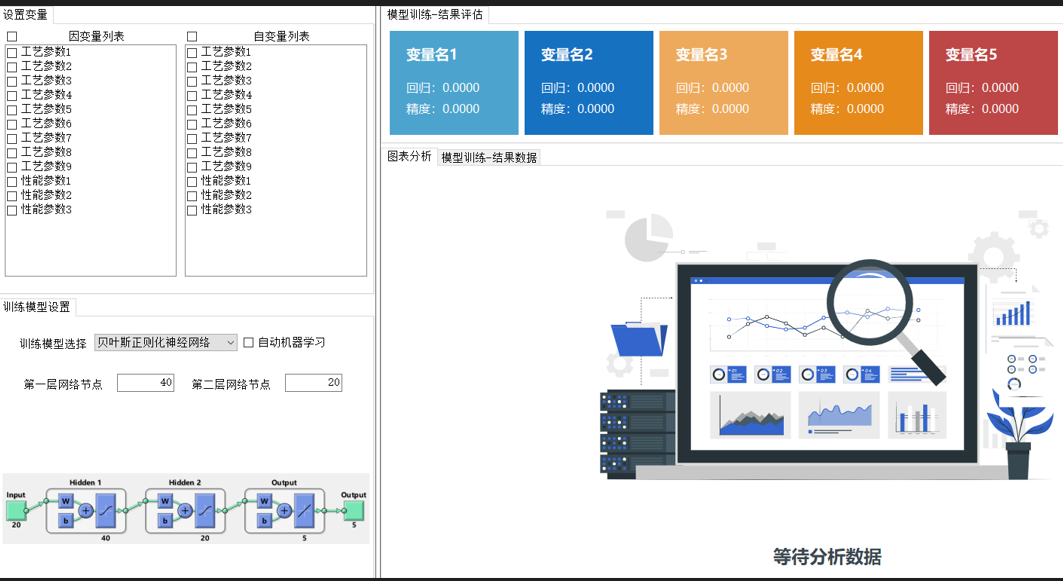Check 性能参数1 in the 自变量列表
This screenshot has height=581, width=1063.
(192, 181)
